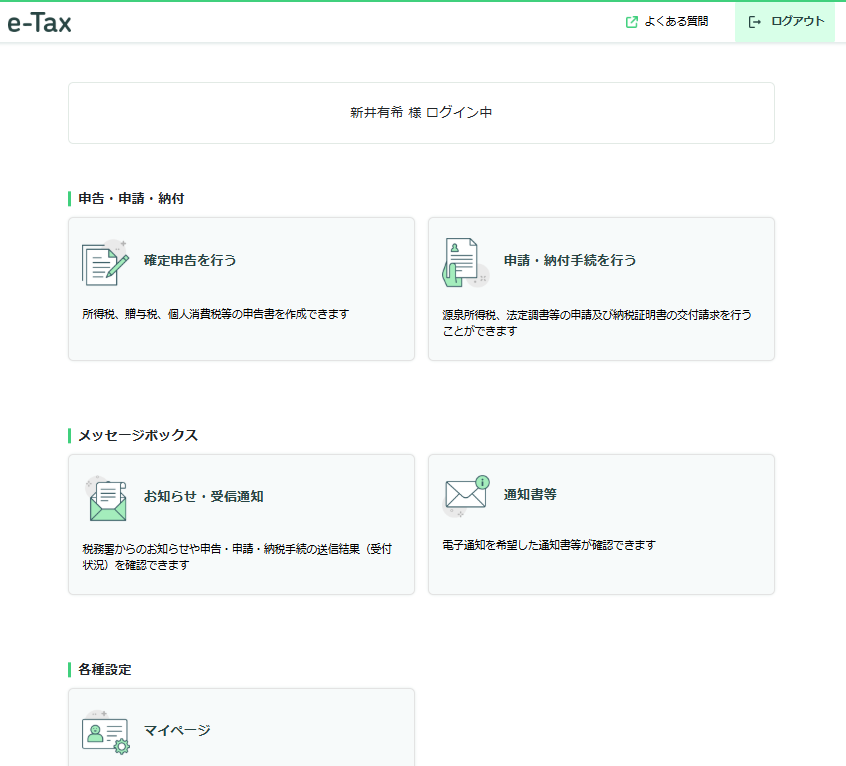Click the external link icon beside よくある質問
The height and width of the screenshot is (766, 846).
pyautogui.click(x=631, y=22)
